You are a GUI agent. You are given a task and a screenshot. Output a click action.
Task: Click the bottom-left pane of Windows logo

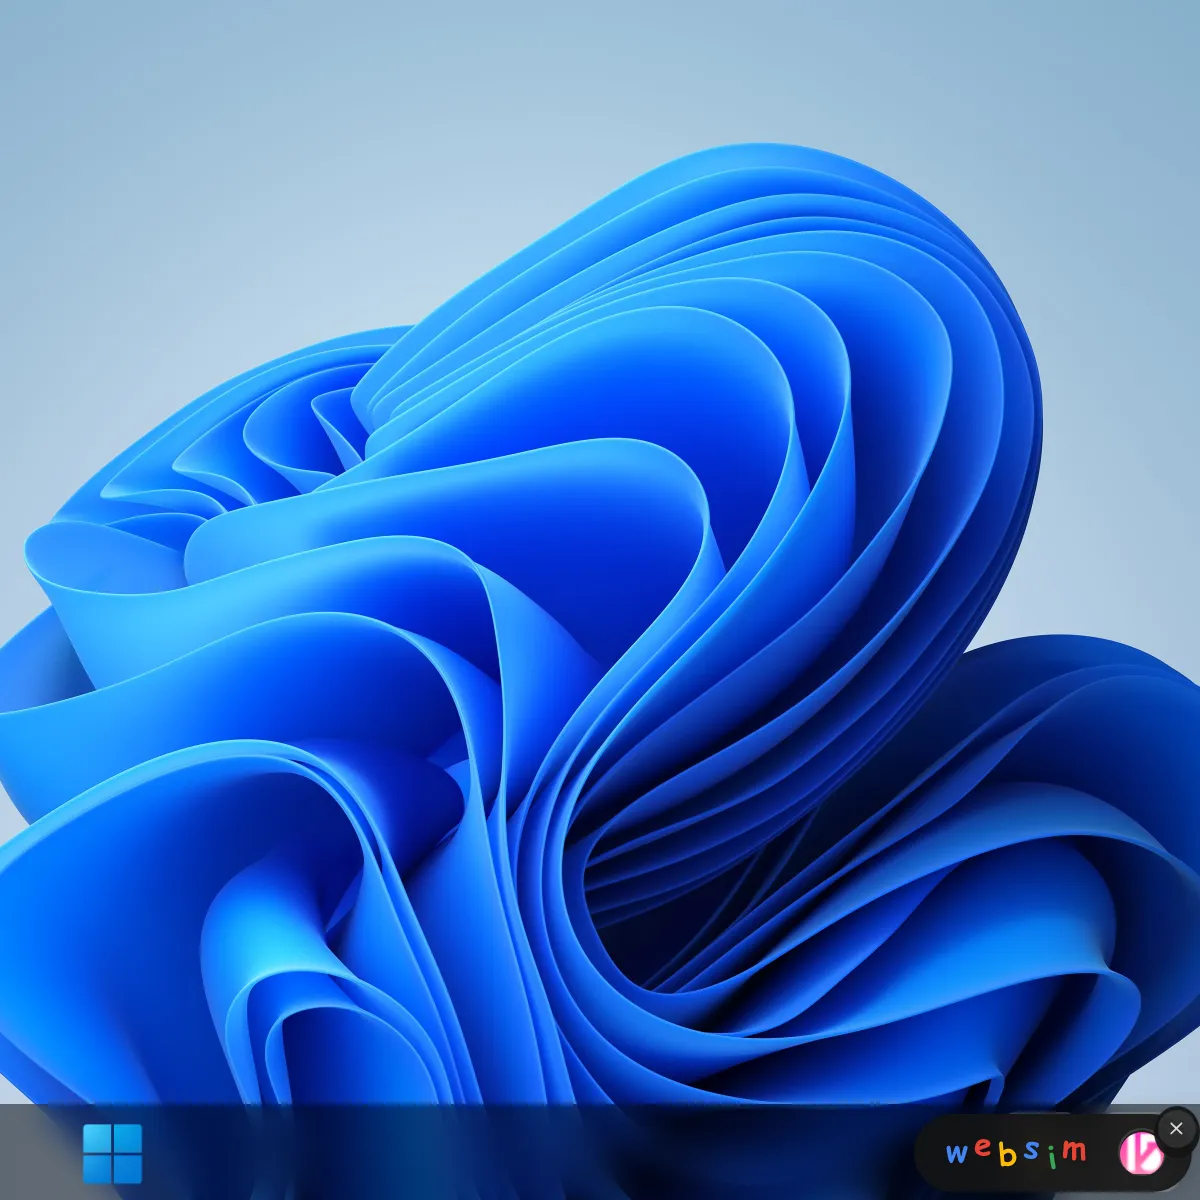point(97,1169)
